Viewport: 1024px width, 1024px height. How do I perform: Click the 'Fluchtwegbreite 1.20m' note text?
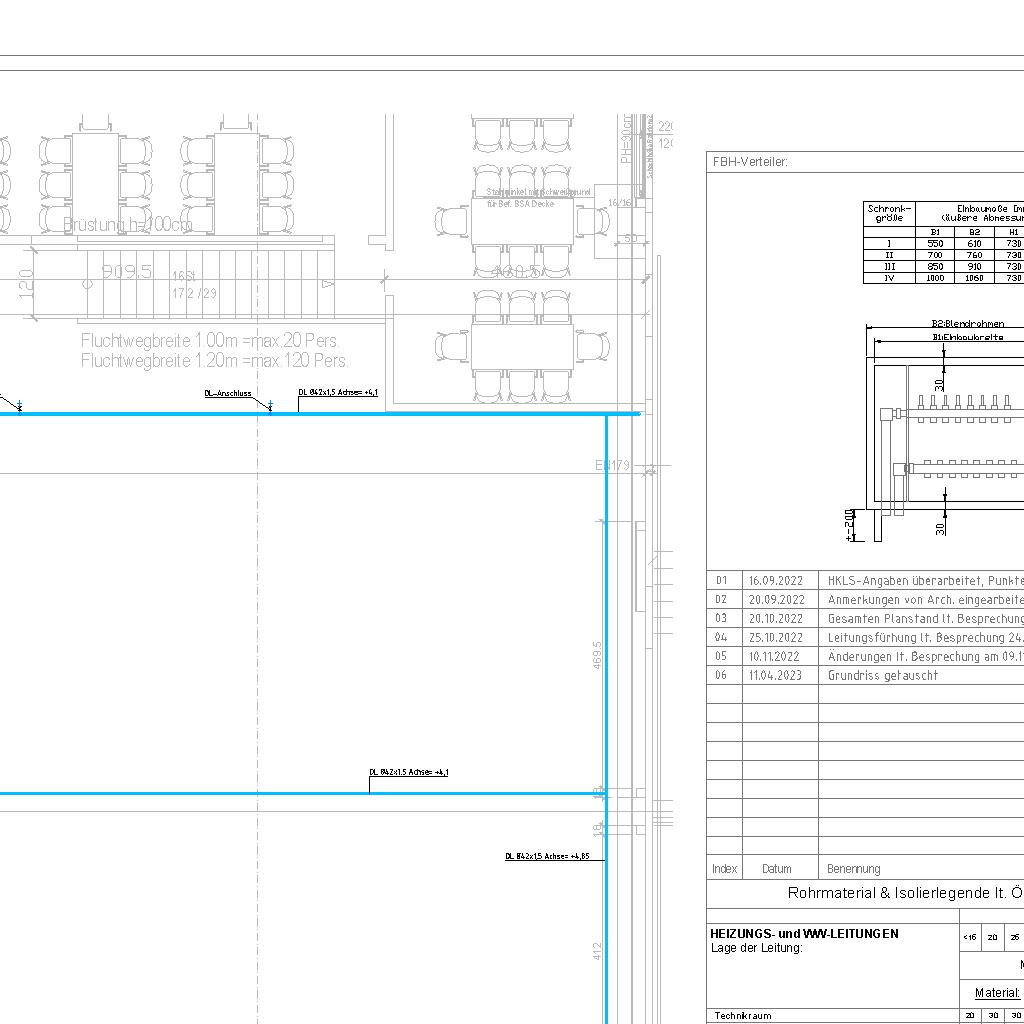(x=214, y=361)
